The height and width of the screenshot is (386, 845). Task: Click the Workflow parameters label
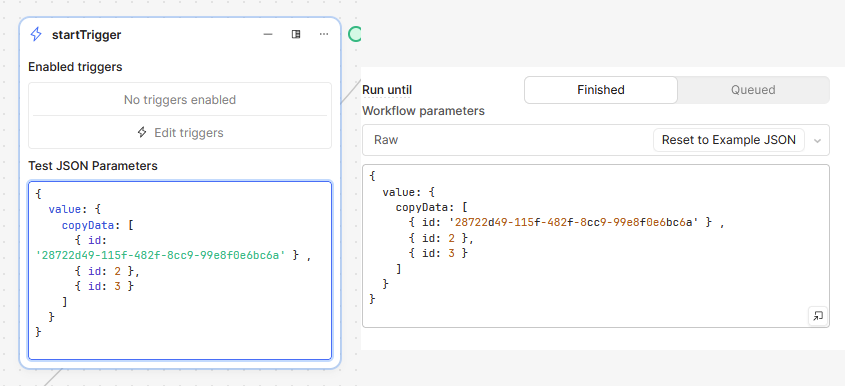tap(424, 111)
